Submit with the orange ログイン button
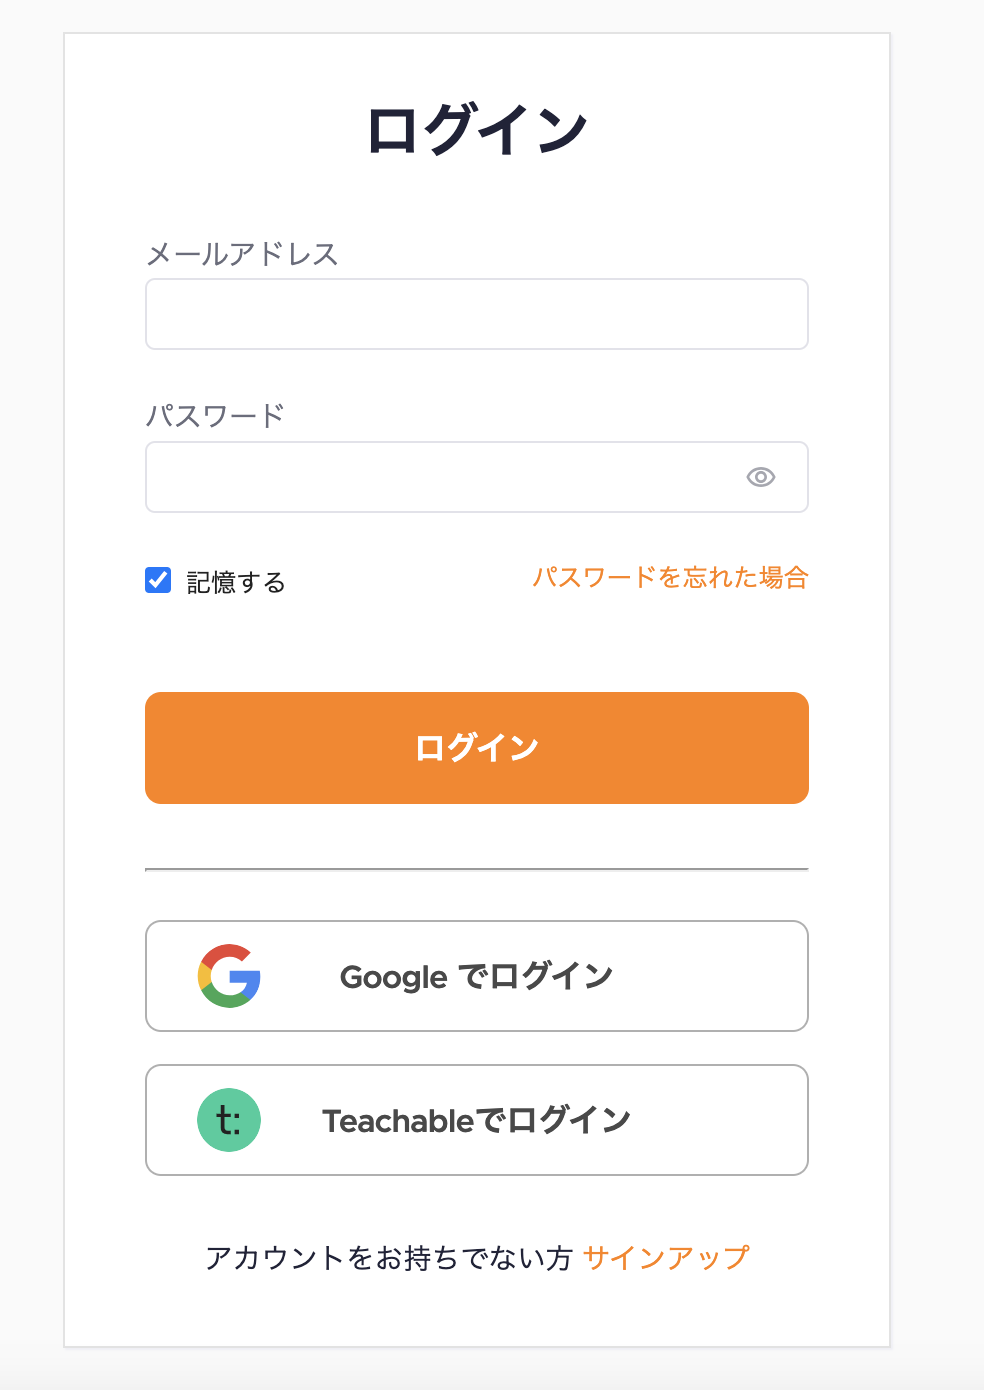Image resolution: width=984 pixels, height=1390 pixels. 477,748
